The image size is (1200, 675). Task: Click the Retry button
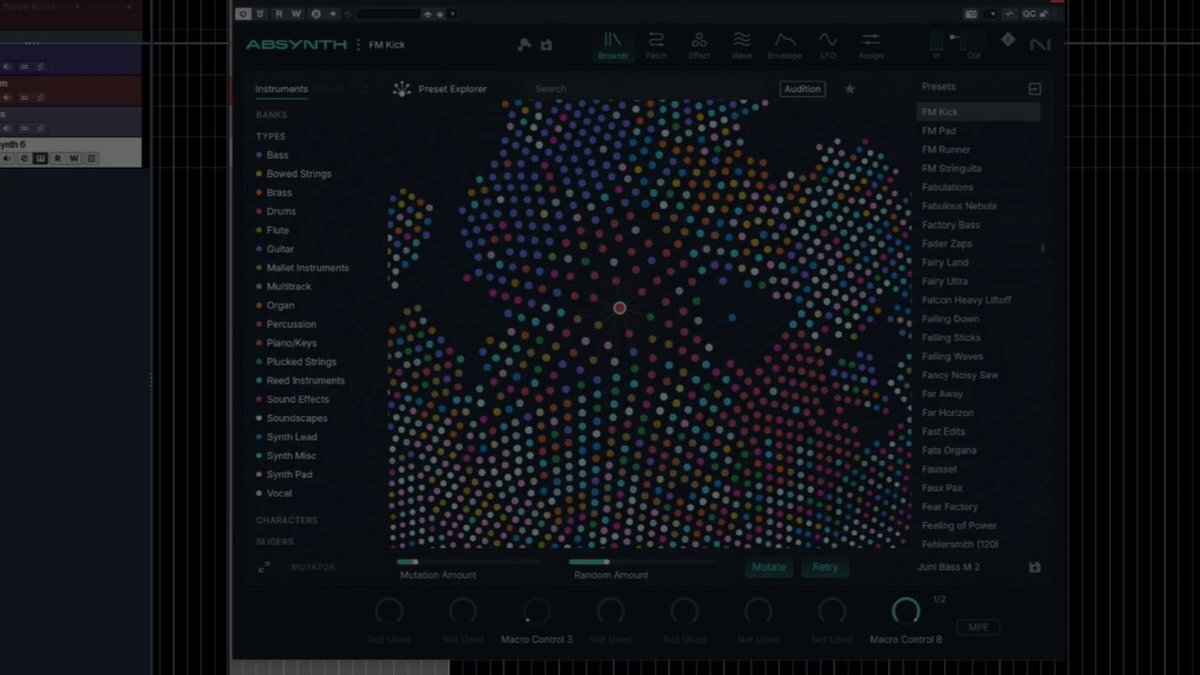point(825,567)
